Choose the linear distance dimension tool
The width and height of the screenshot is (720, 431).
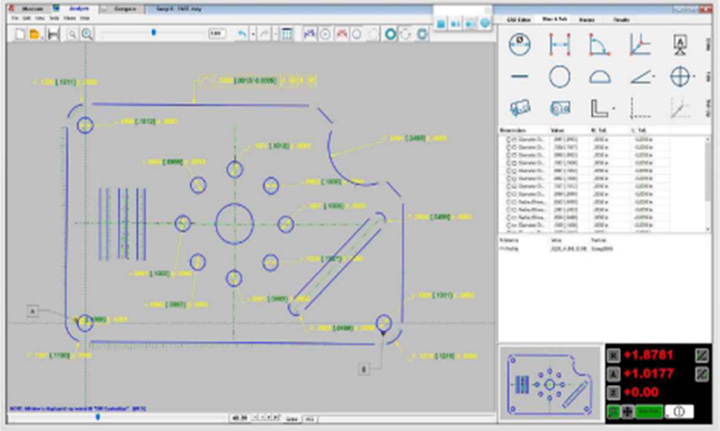(x=560, y=45)
